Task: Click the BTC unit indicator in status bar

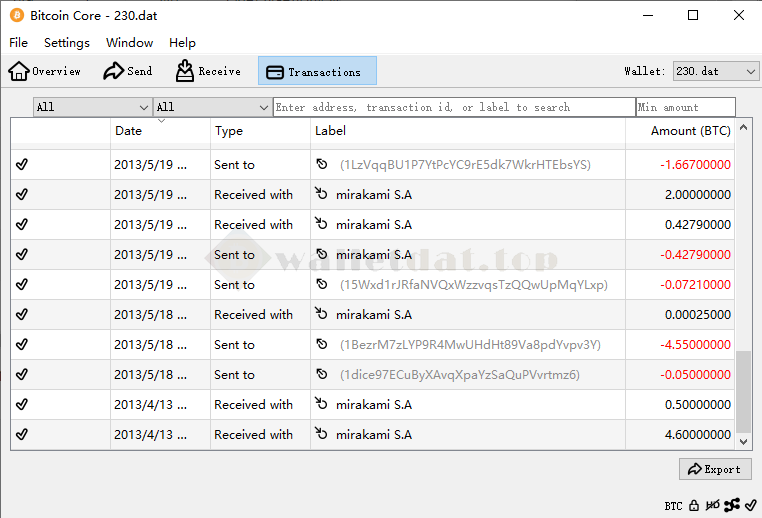Action: coord(673,506)
